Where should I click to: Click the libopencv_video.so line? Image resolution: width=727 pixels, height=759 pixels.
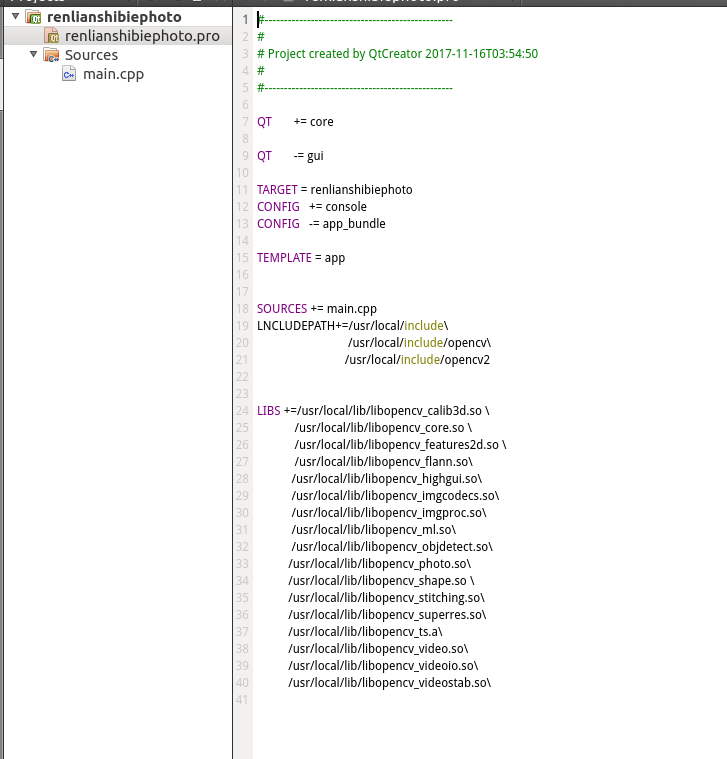pos(379,649)
